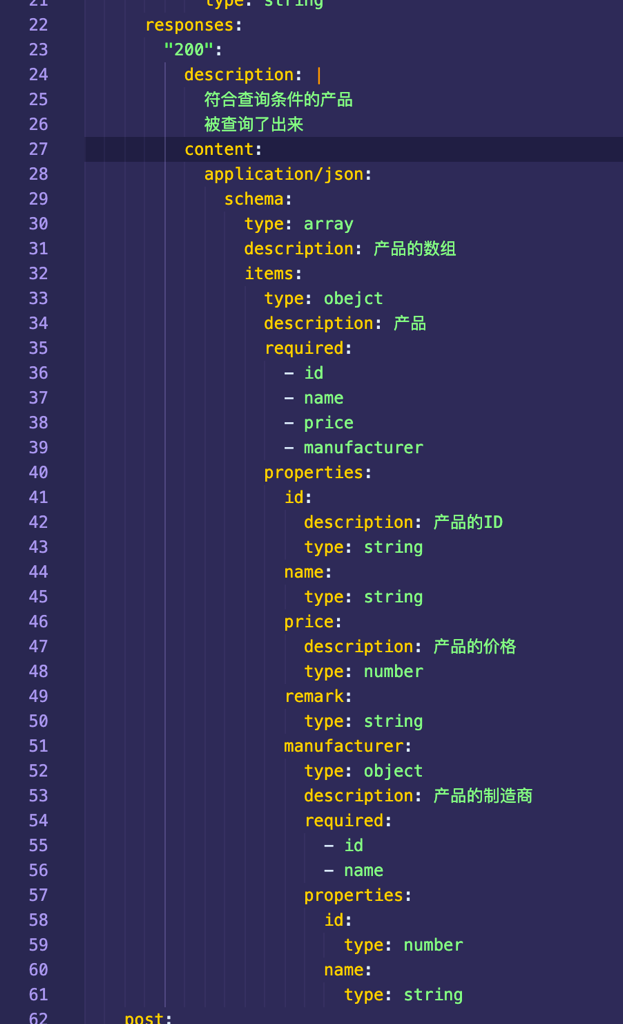The height and width of the screenshot is (1024, 623).
Task: Click the 'responses:' key on line 22
Action: click(x=194, y=25)
